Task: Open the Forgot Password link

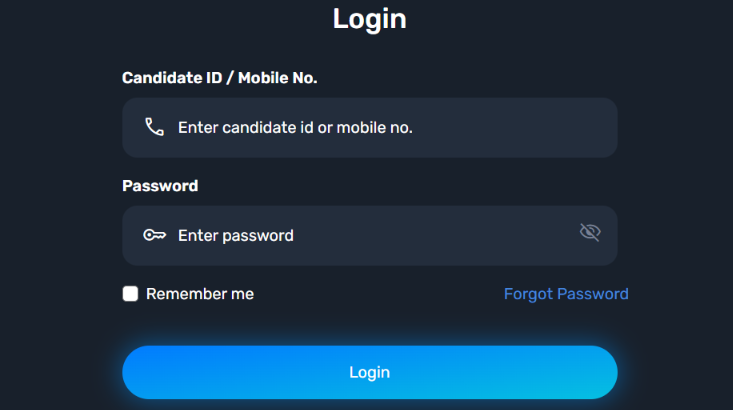Action: click(566, 294)
